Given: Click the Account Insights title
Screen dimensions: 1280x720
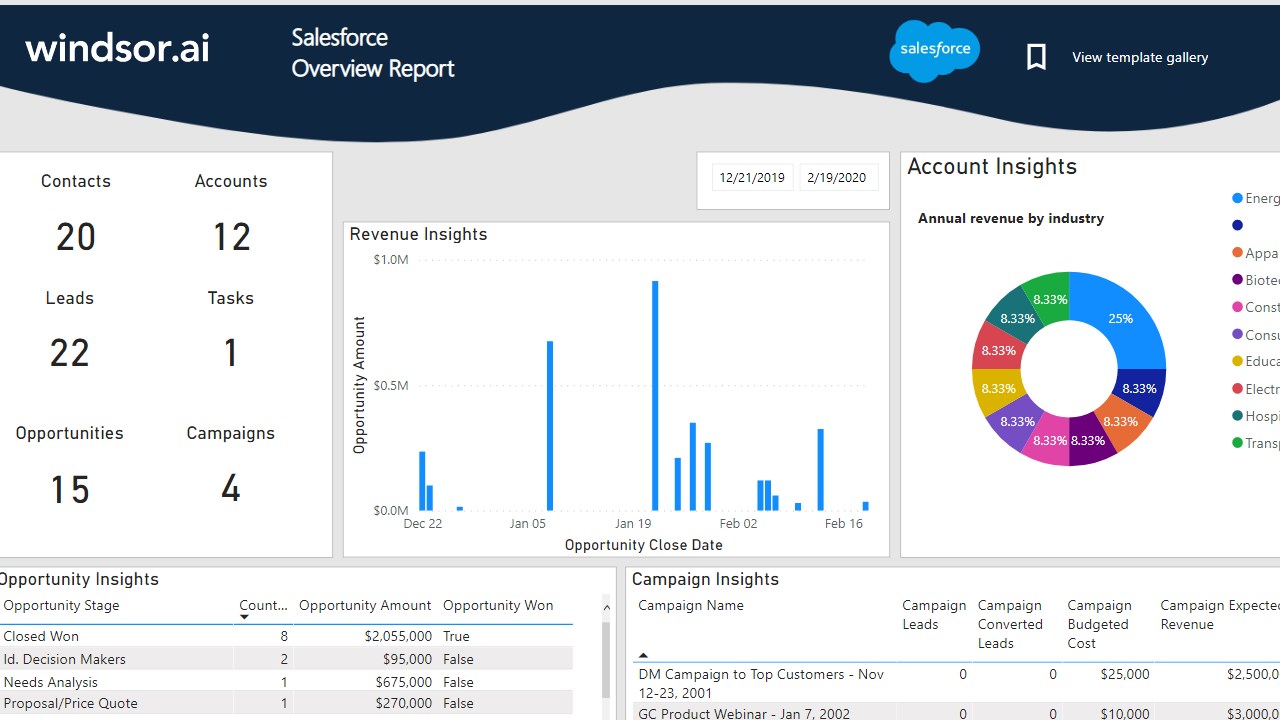Looking at the screenshot, I should (992, 167).
